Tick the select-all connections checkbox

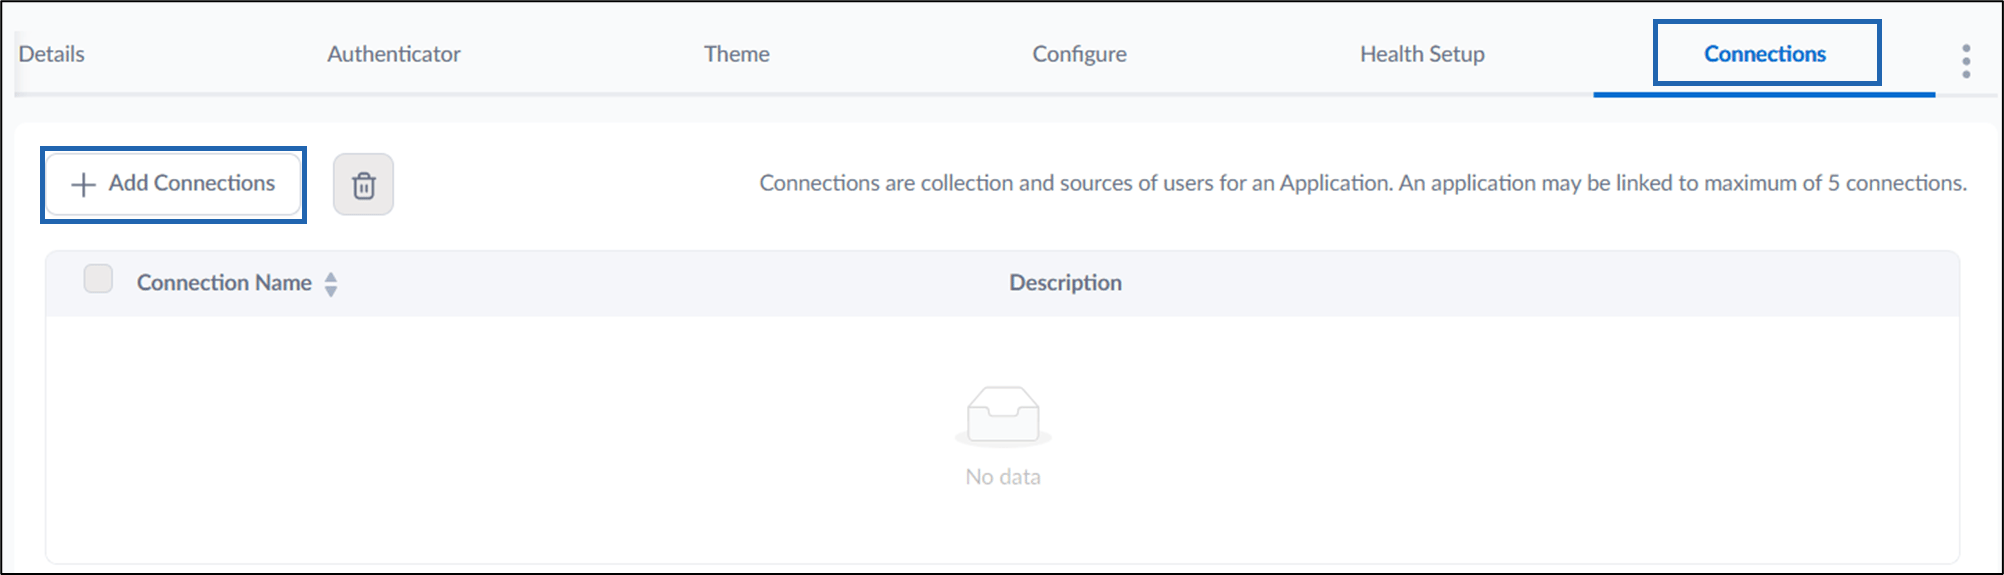coord(98,278)
